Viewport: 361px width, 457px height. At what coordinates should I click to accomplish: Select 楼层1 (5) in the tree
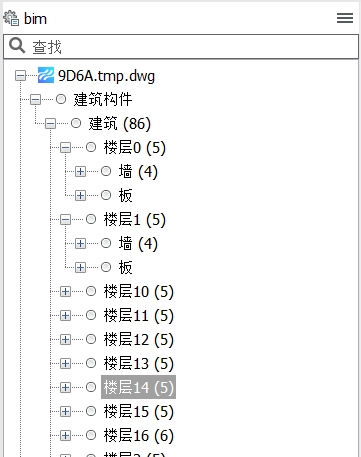135,219
